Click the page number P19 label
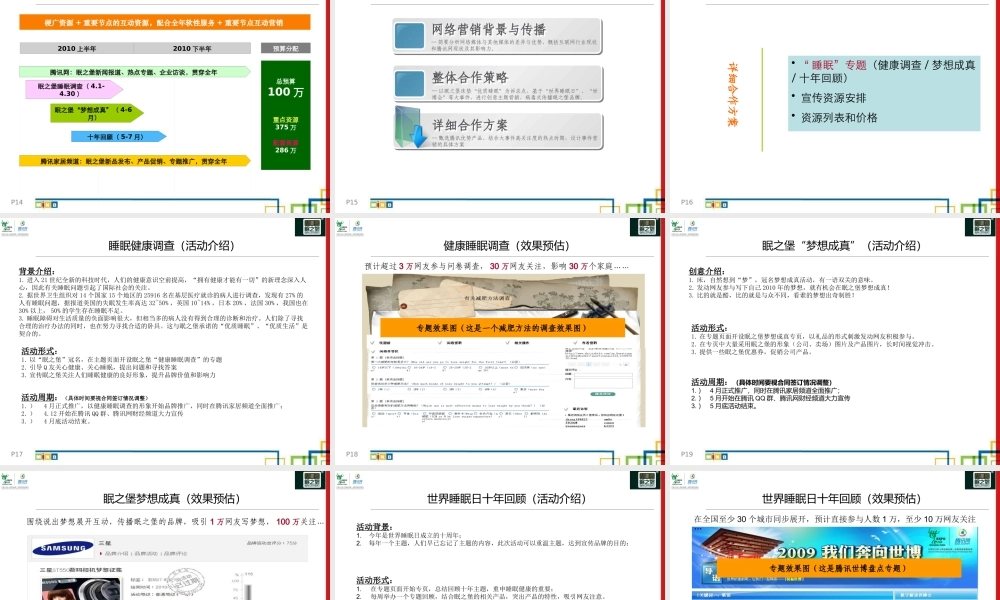 [687, 455]
